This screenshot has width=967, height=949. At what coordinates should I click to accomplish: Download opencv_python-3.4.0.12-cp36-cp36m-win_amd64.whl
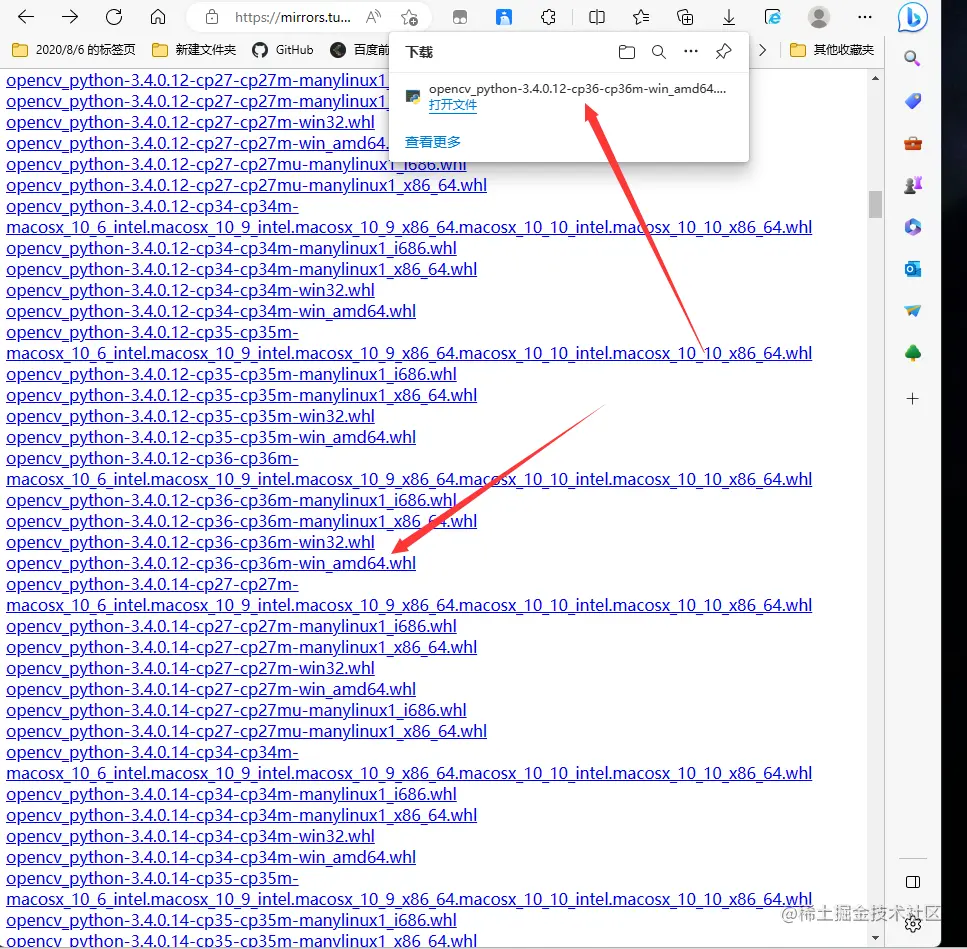(x=211, y=563)
